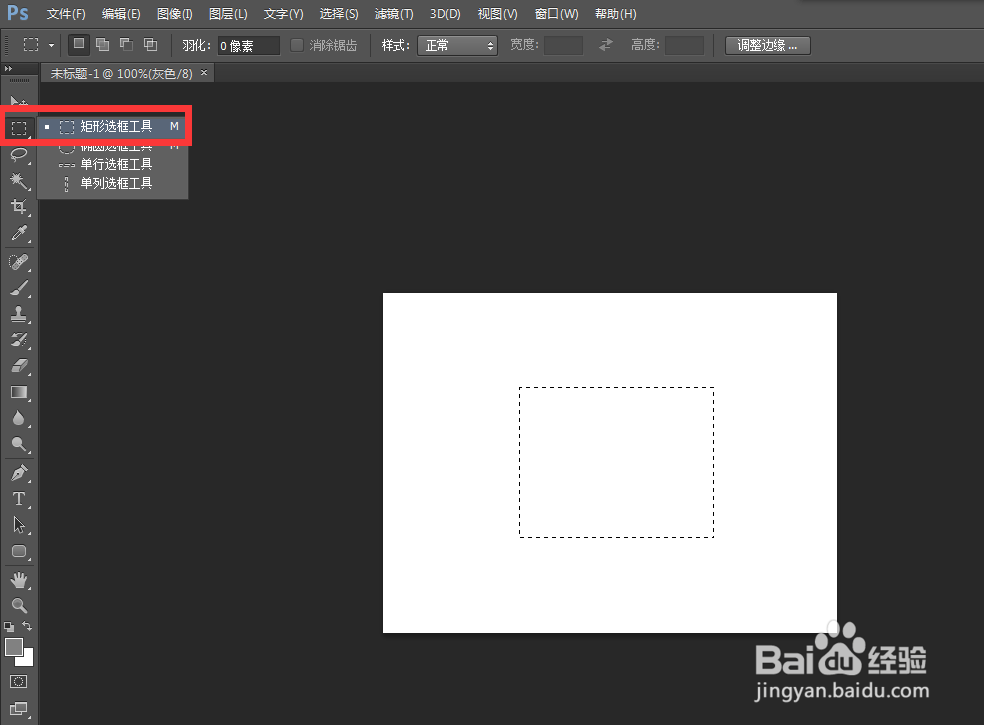
Task: Open the 编辑(E) menu
Action: pos(121,14)
